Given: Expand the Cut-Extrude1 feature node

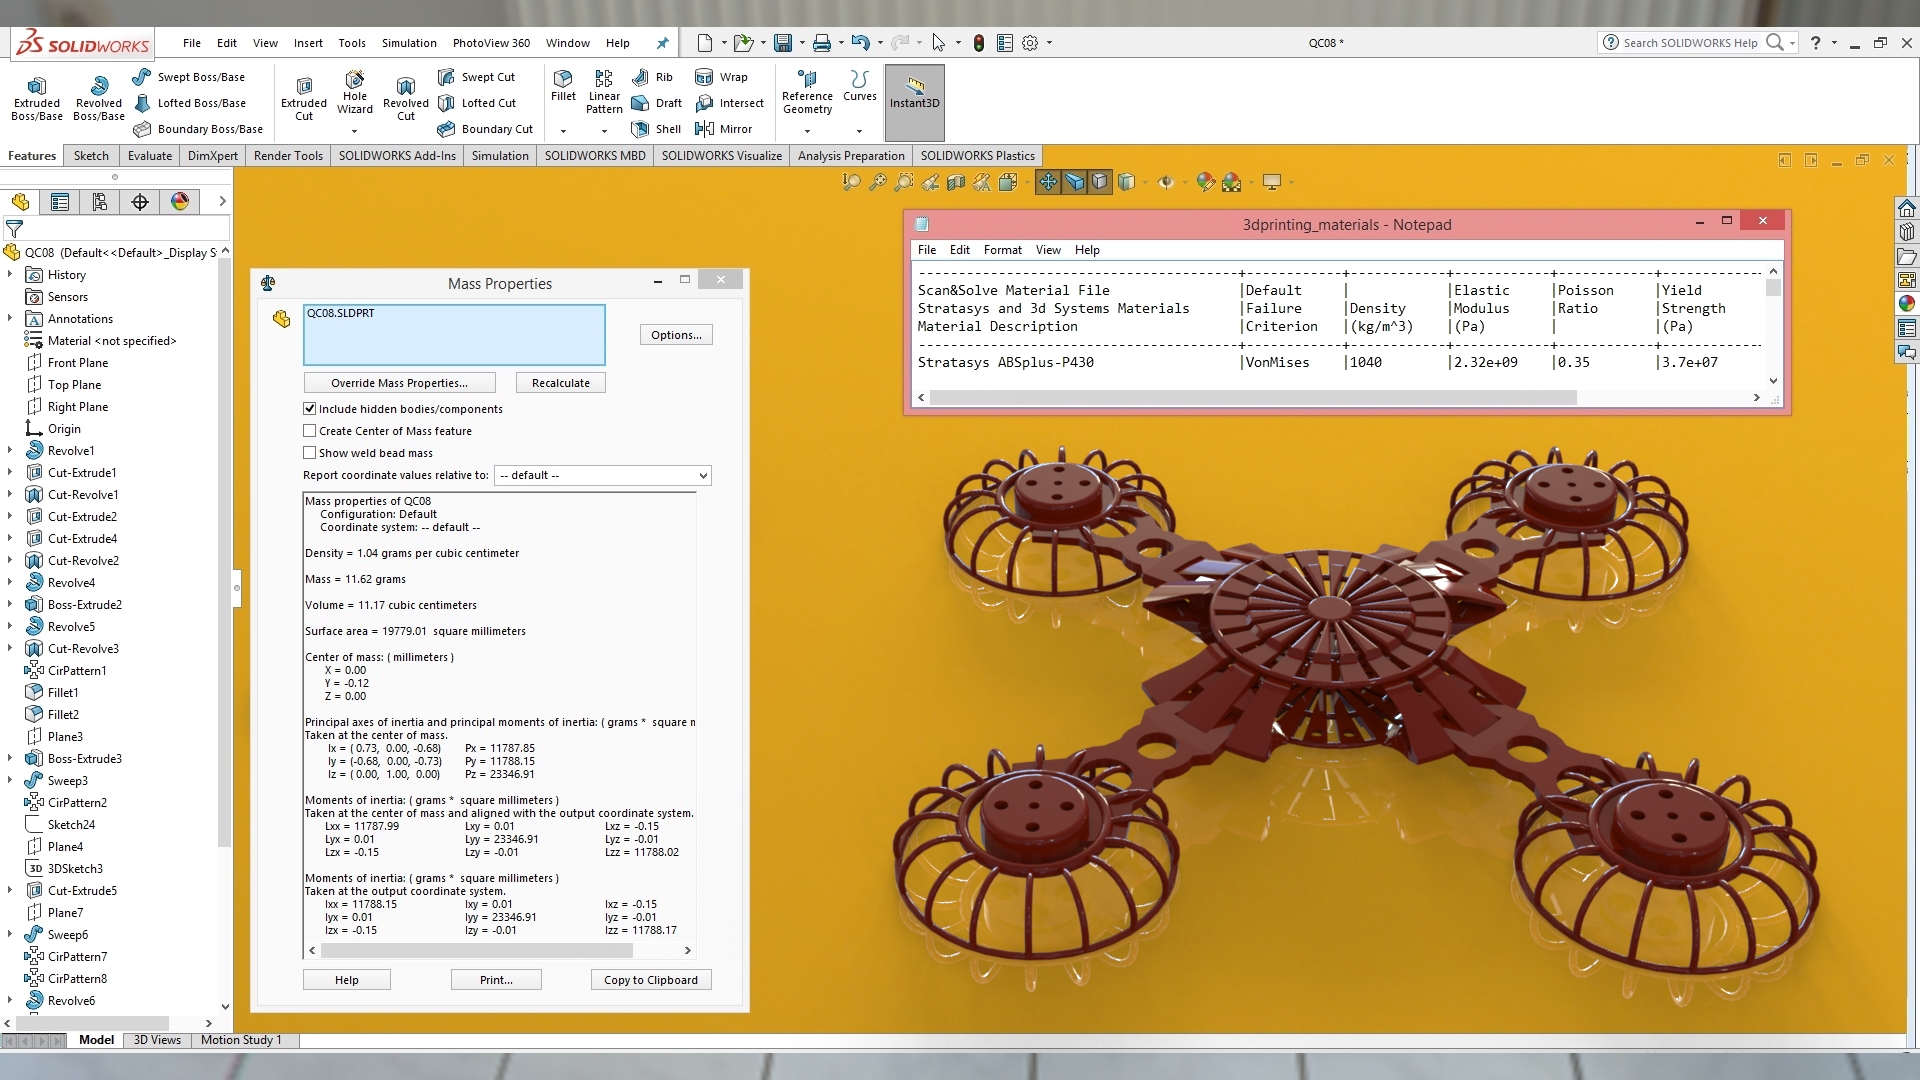Looking at the screenshot, I should (10, 473).
